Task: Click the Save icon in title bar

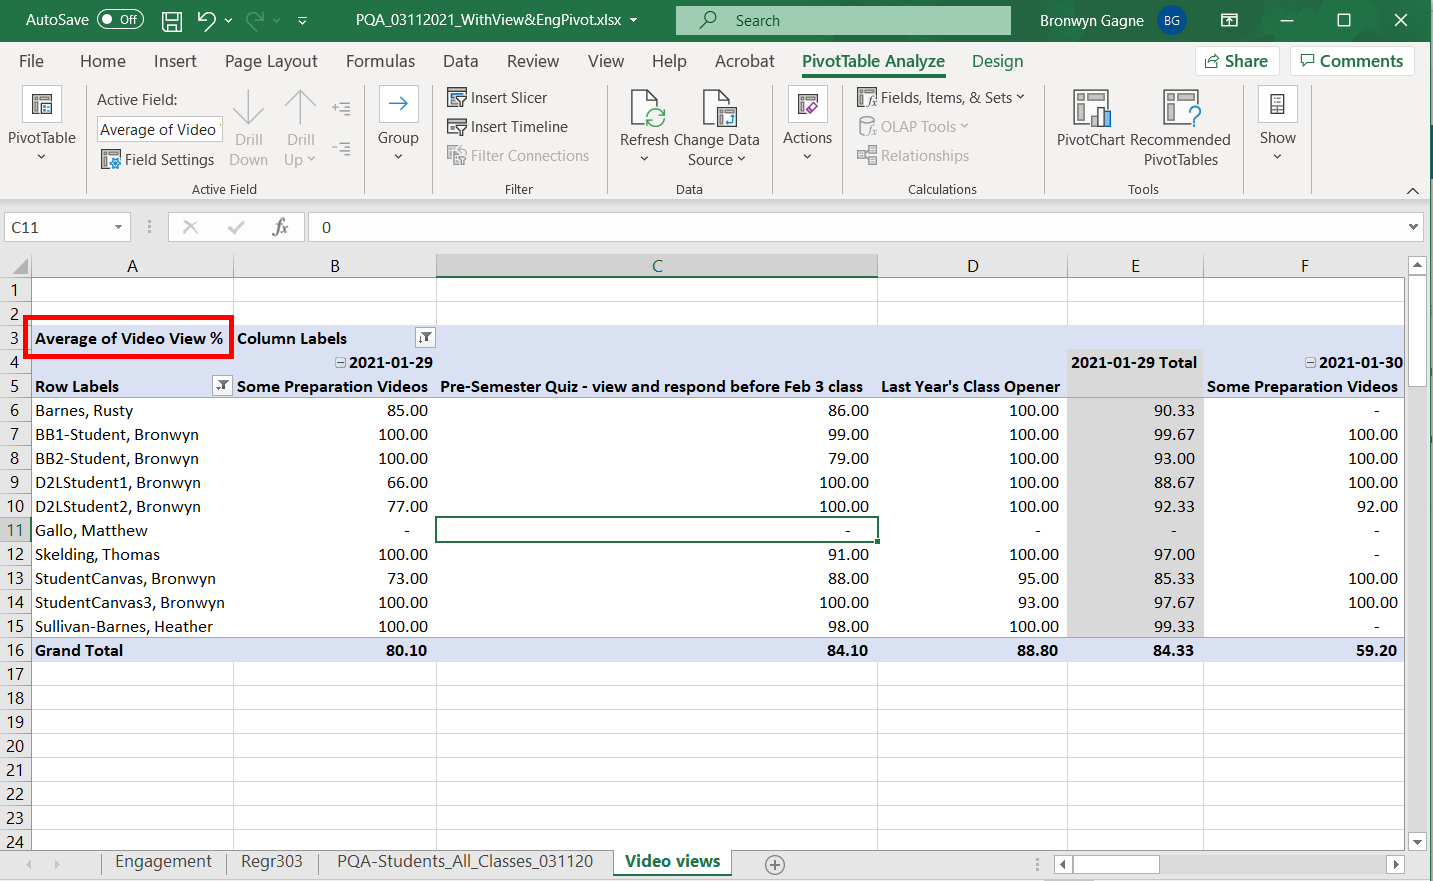Action: click(x=172, y=20)
